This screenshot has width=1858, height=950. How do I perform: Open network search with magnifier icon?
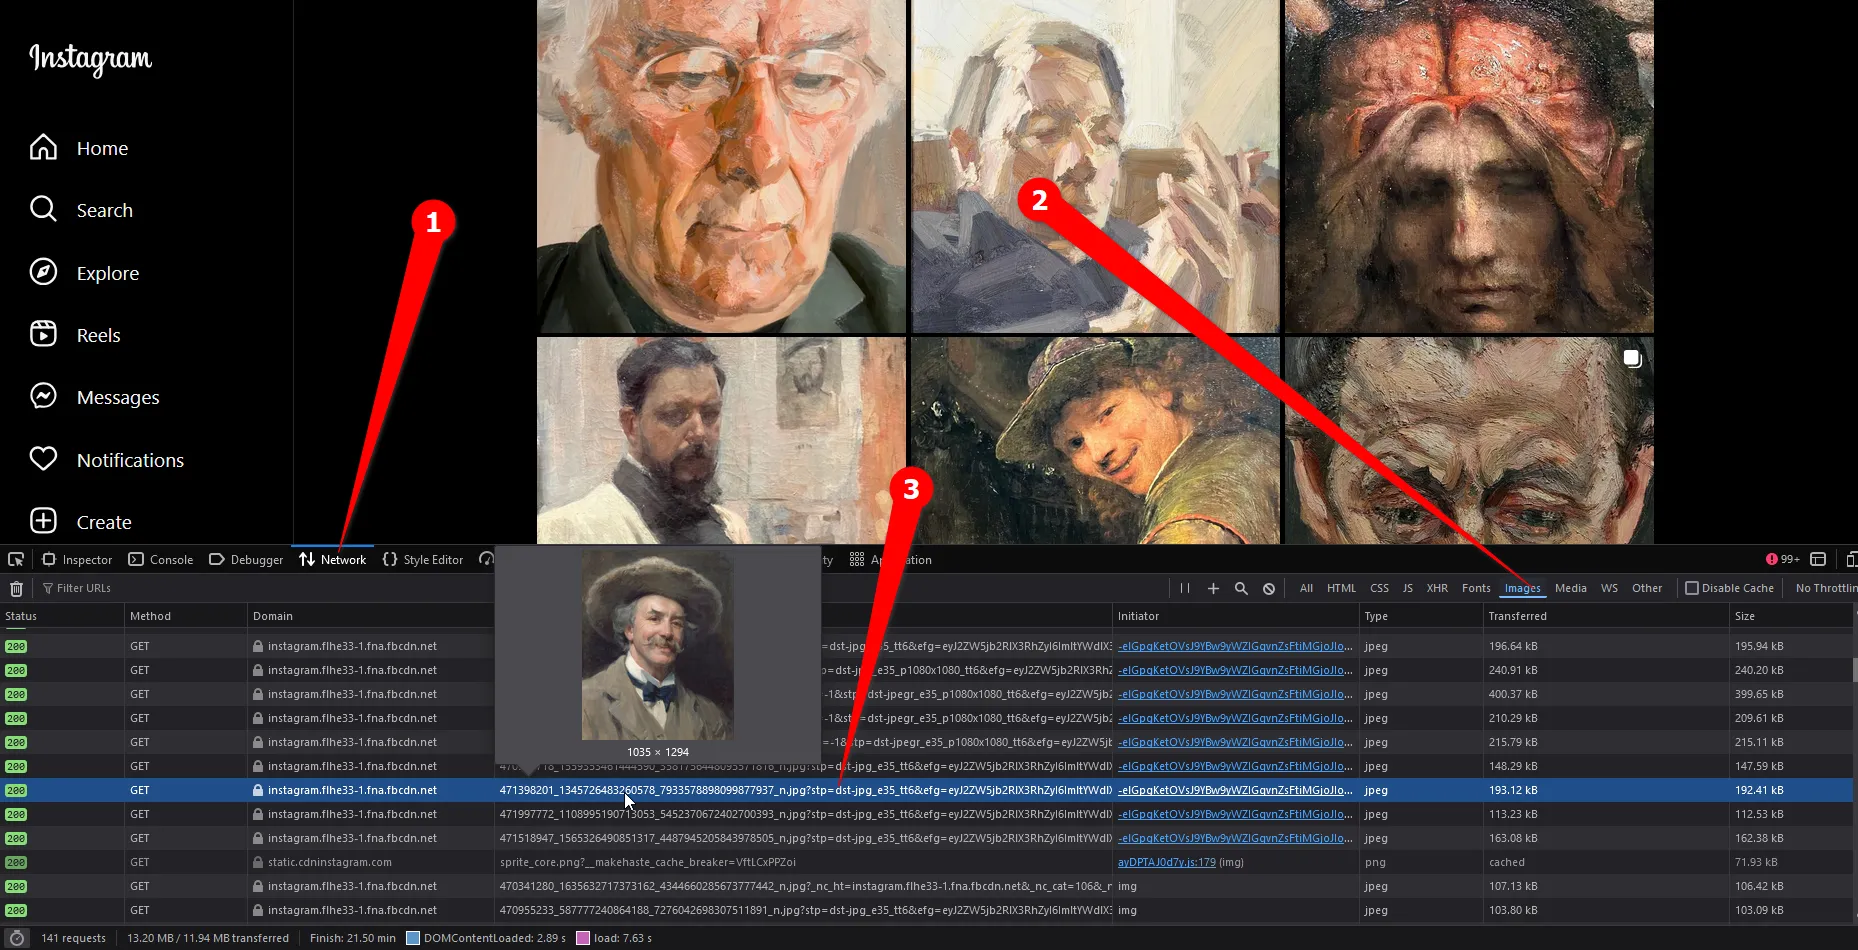click(1241, 589)
